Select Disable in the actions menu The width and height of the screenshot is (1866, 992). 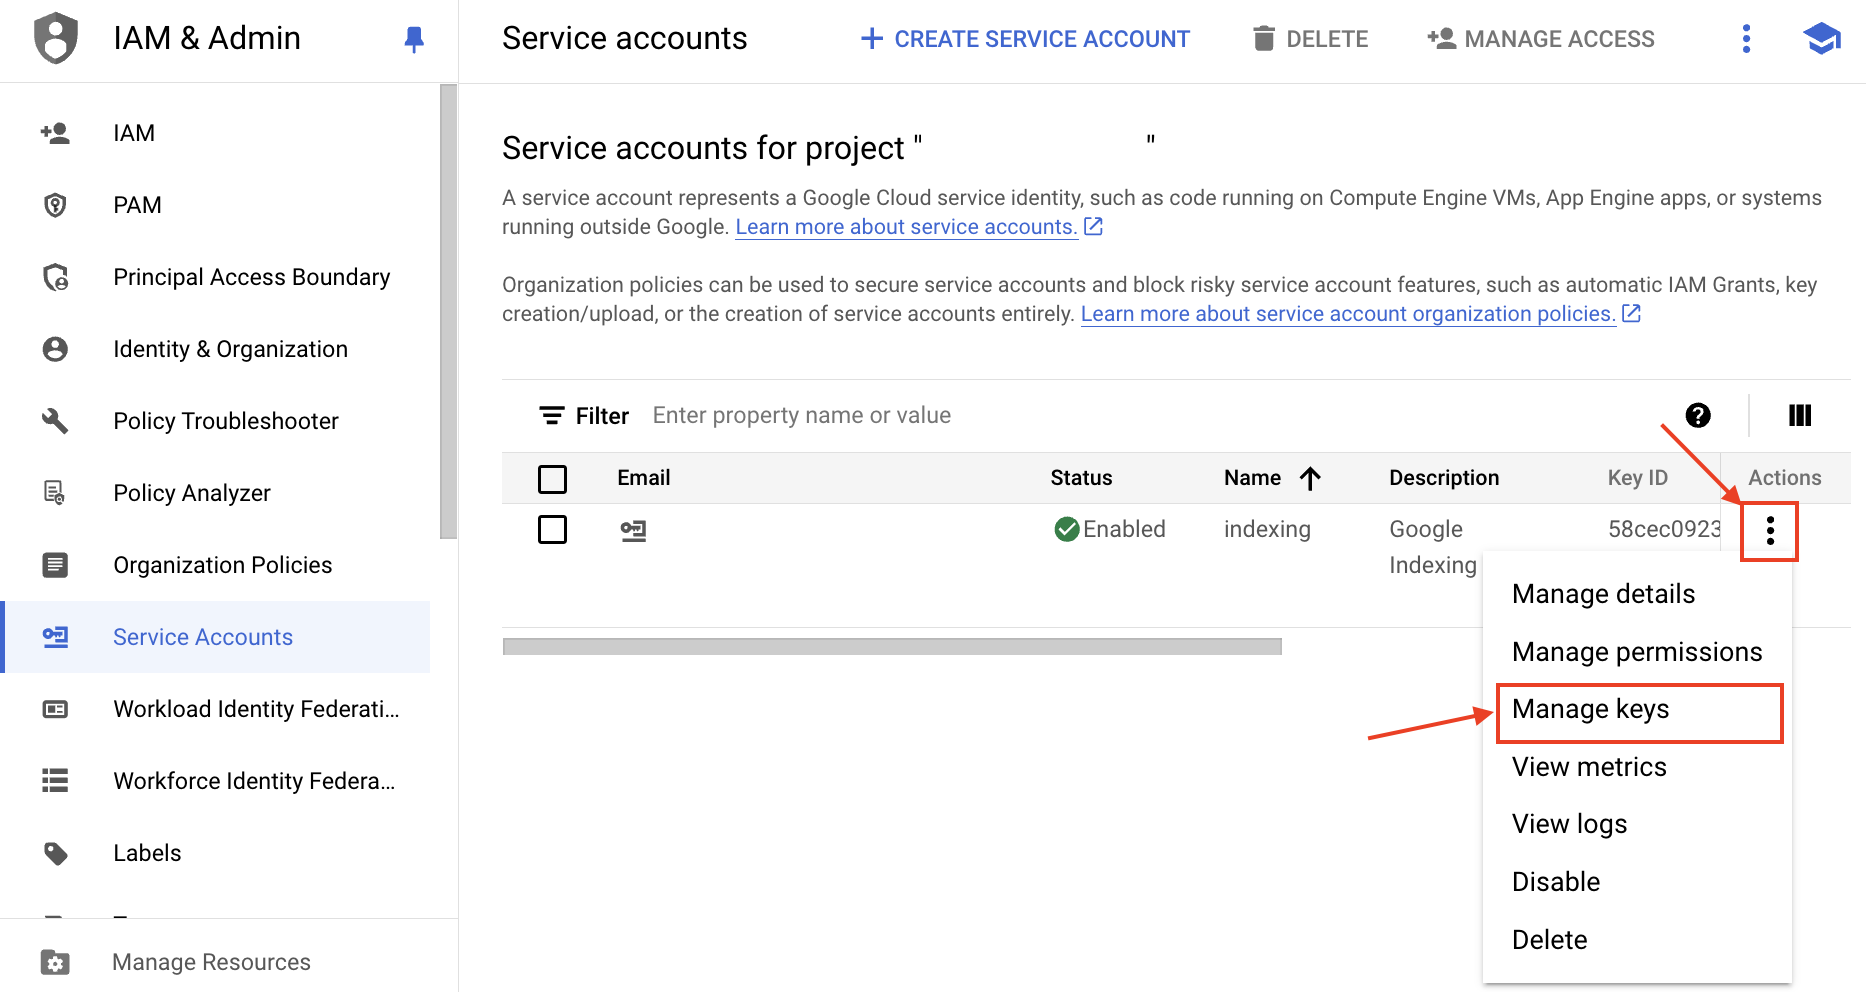coord(1555,882)
